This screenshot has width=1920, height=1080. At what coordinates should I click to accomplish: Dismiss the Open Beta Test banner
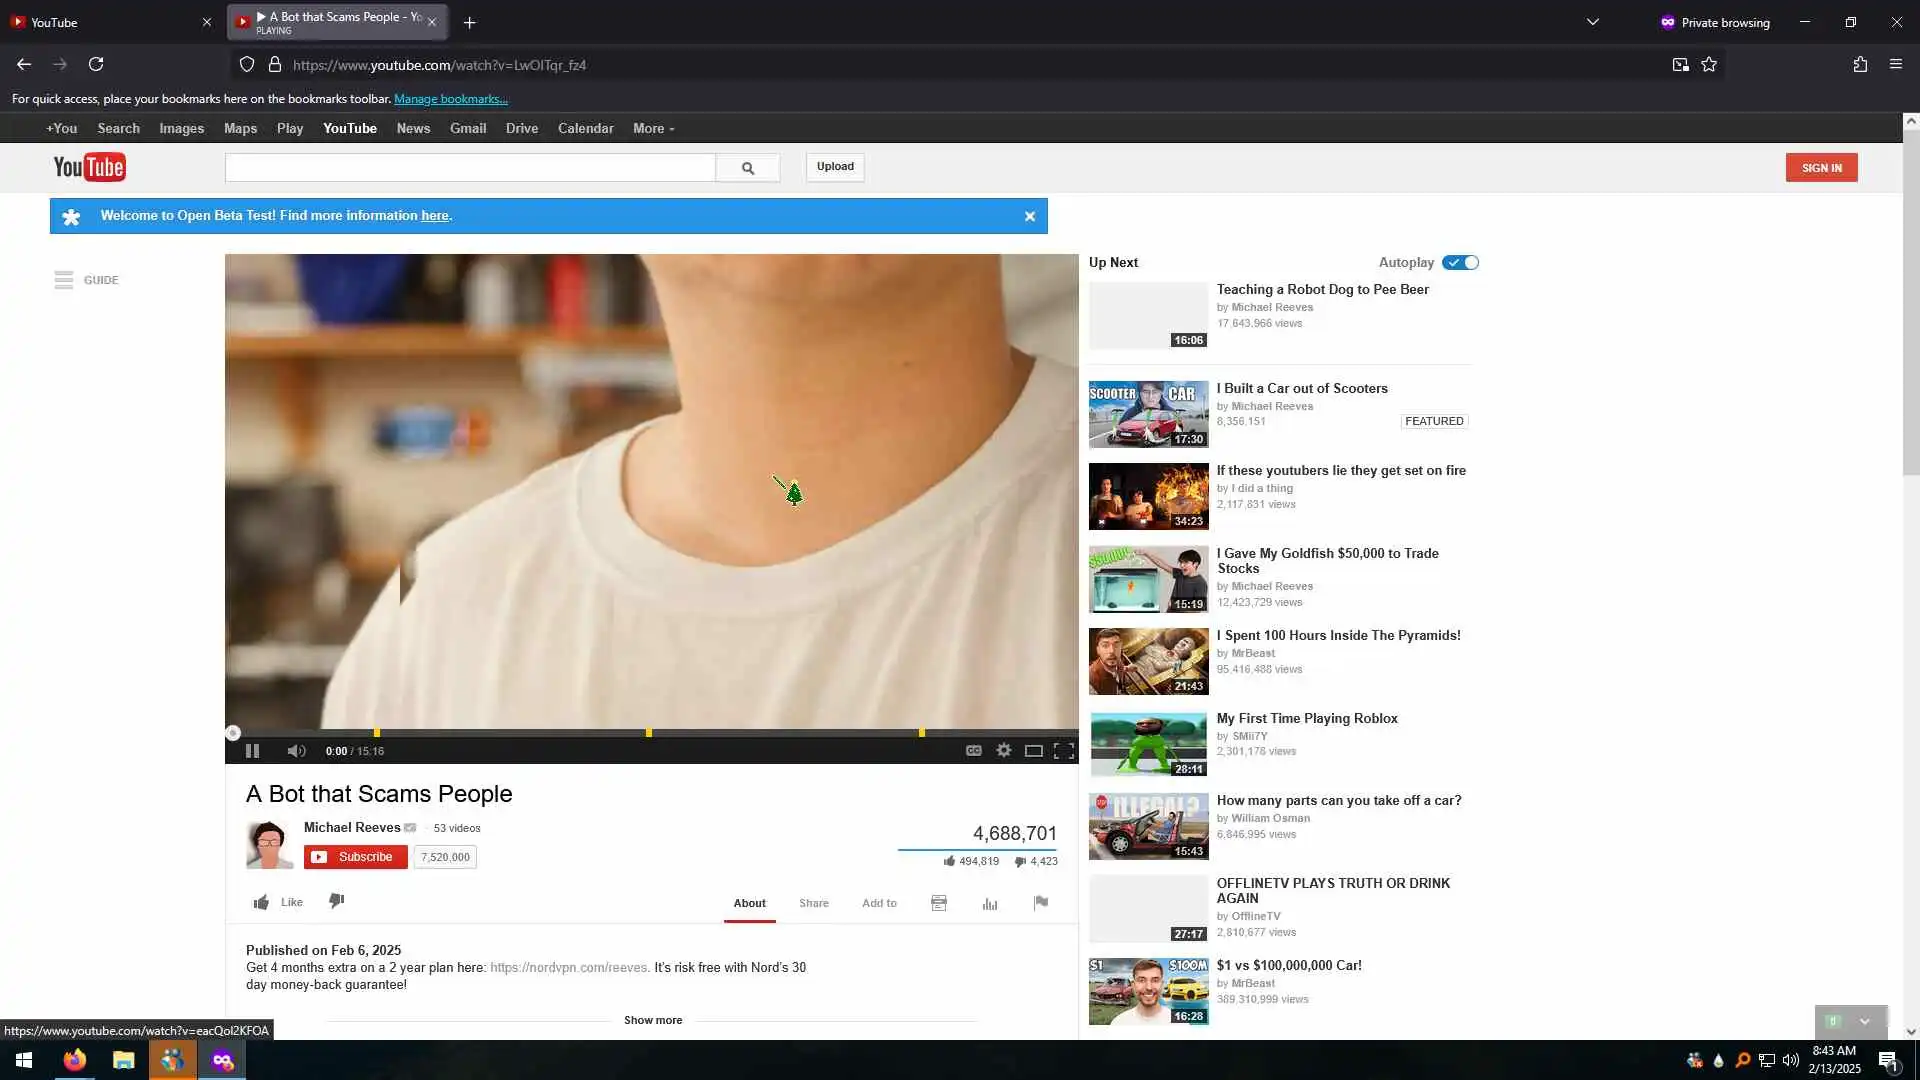1029,216
